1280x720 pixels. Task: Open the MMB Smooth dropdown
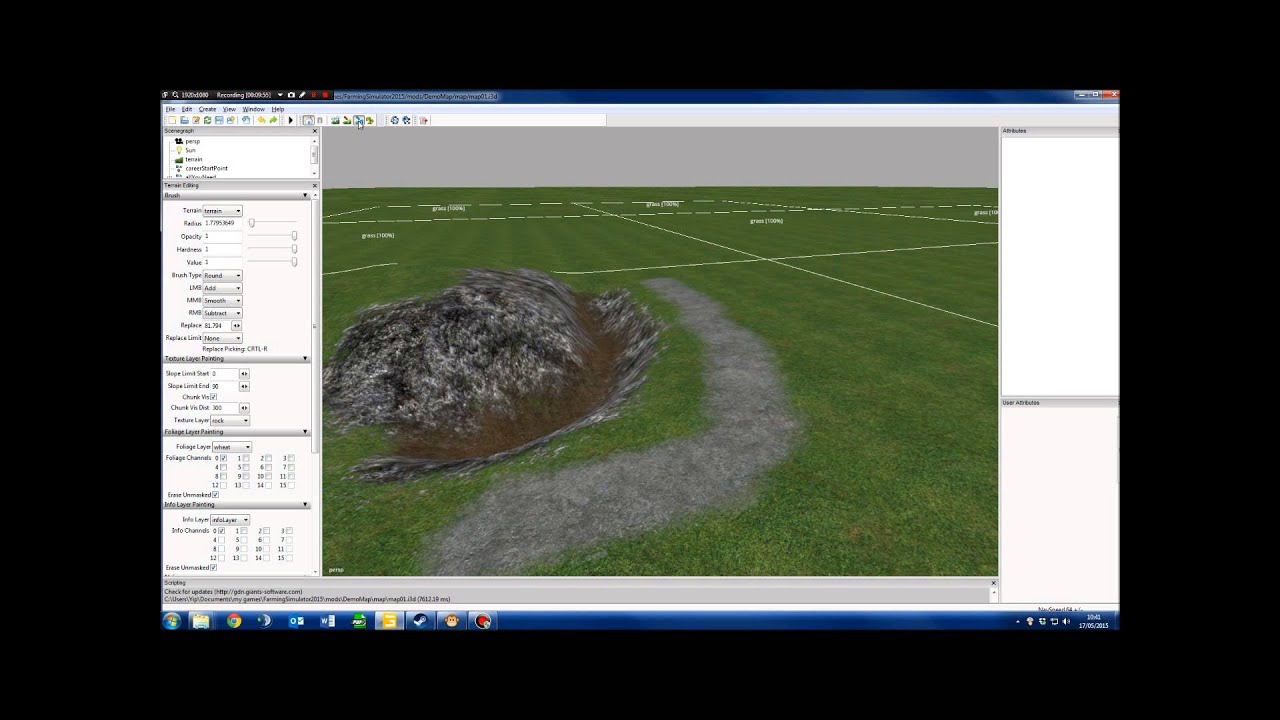tap(222, 301)
